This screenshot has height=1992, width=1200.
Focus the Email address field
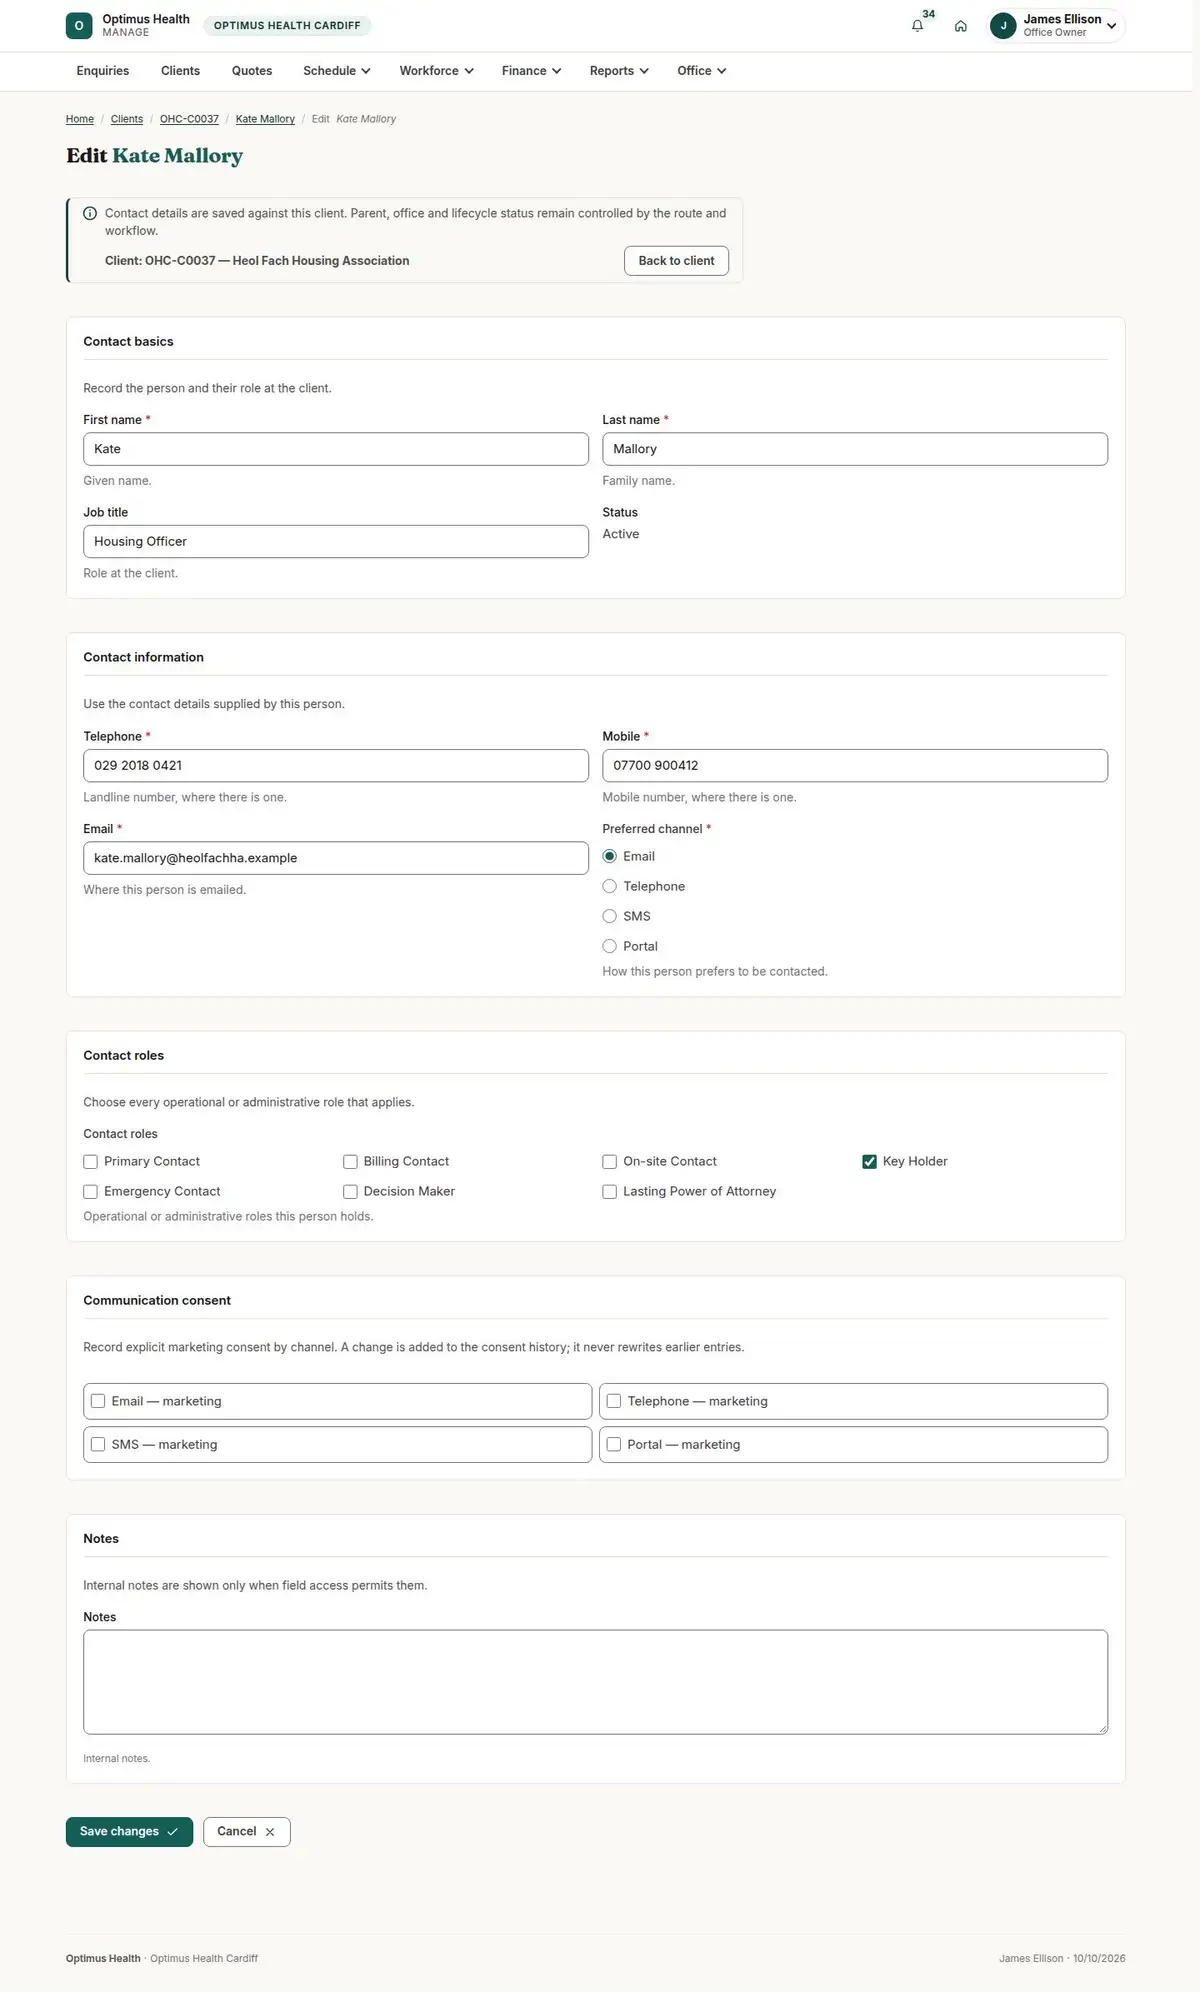pos(336,858)
